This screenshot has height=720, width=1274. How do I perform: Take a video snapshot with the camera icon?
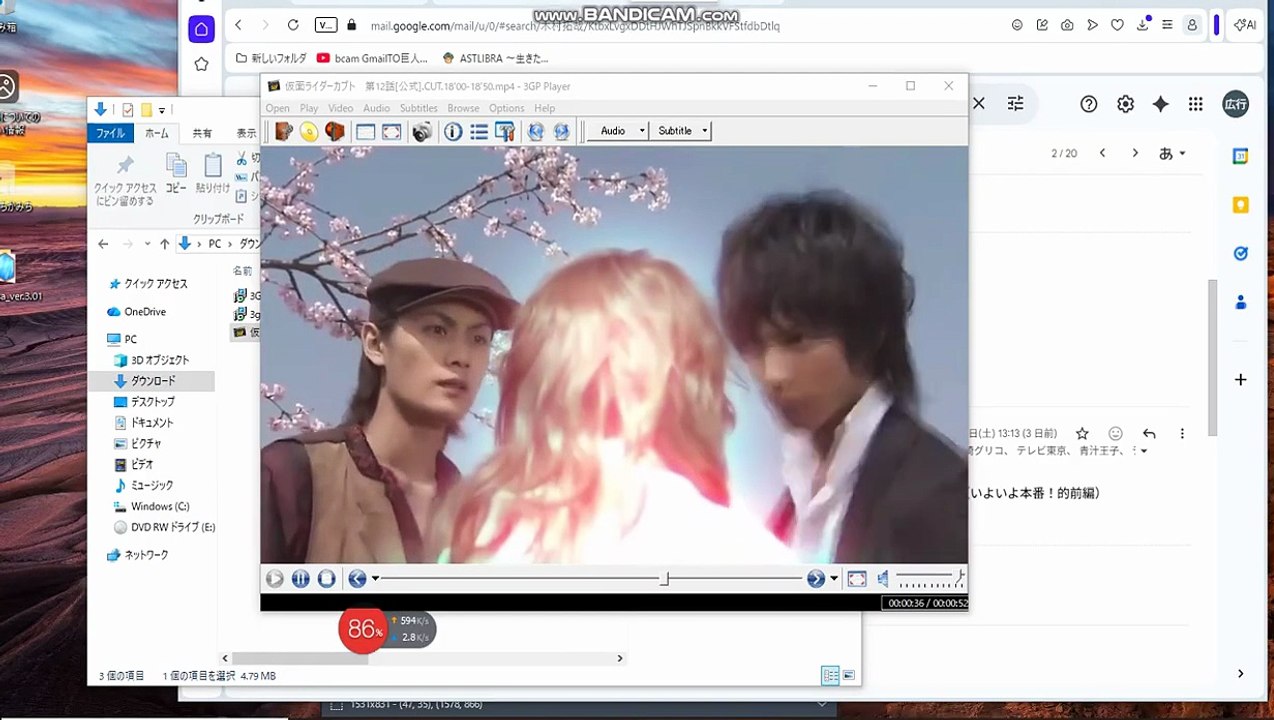pyautogui.click(x=422, y=131)
